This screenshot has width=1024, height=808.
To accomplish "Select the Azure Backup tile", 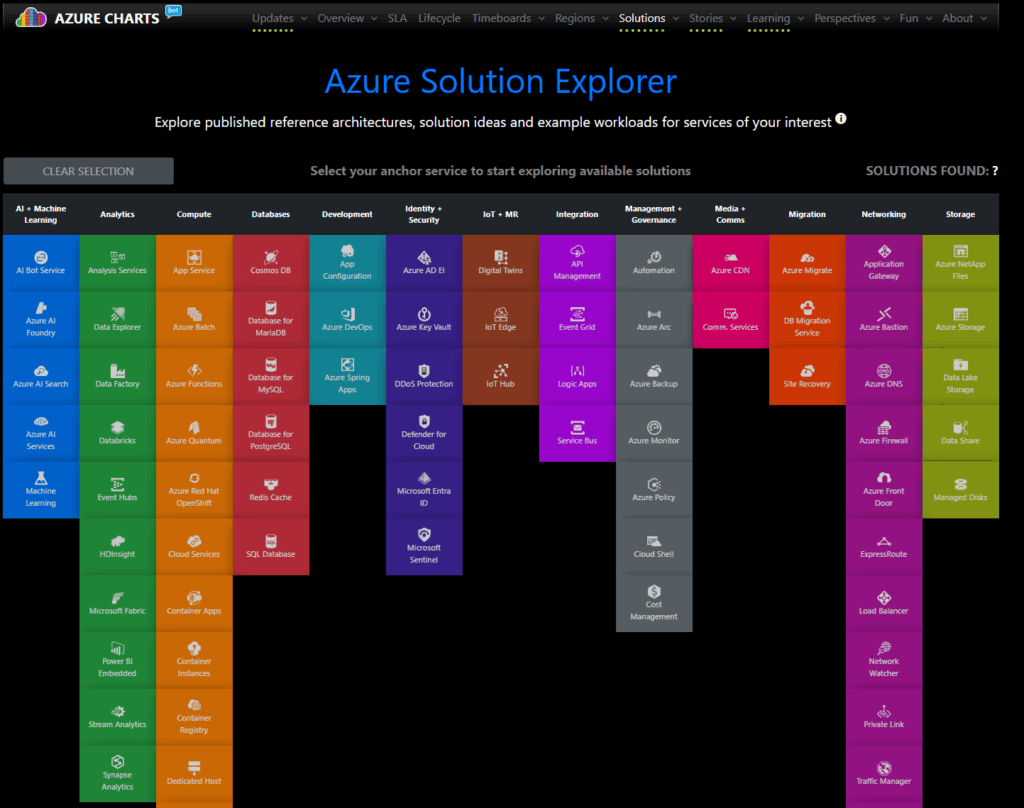I will click(654, 377).
